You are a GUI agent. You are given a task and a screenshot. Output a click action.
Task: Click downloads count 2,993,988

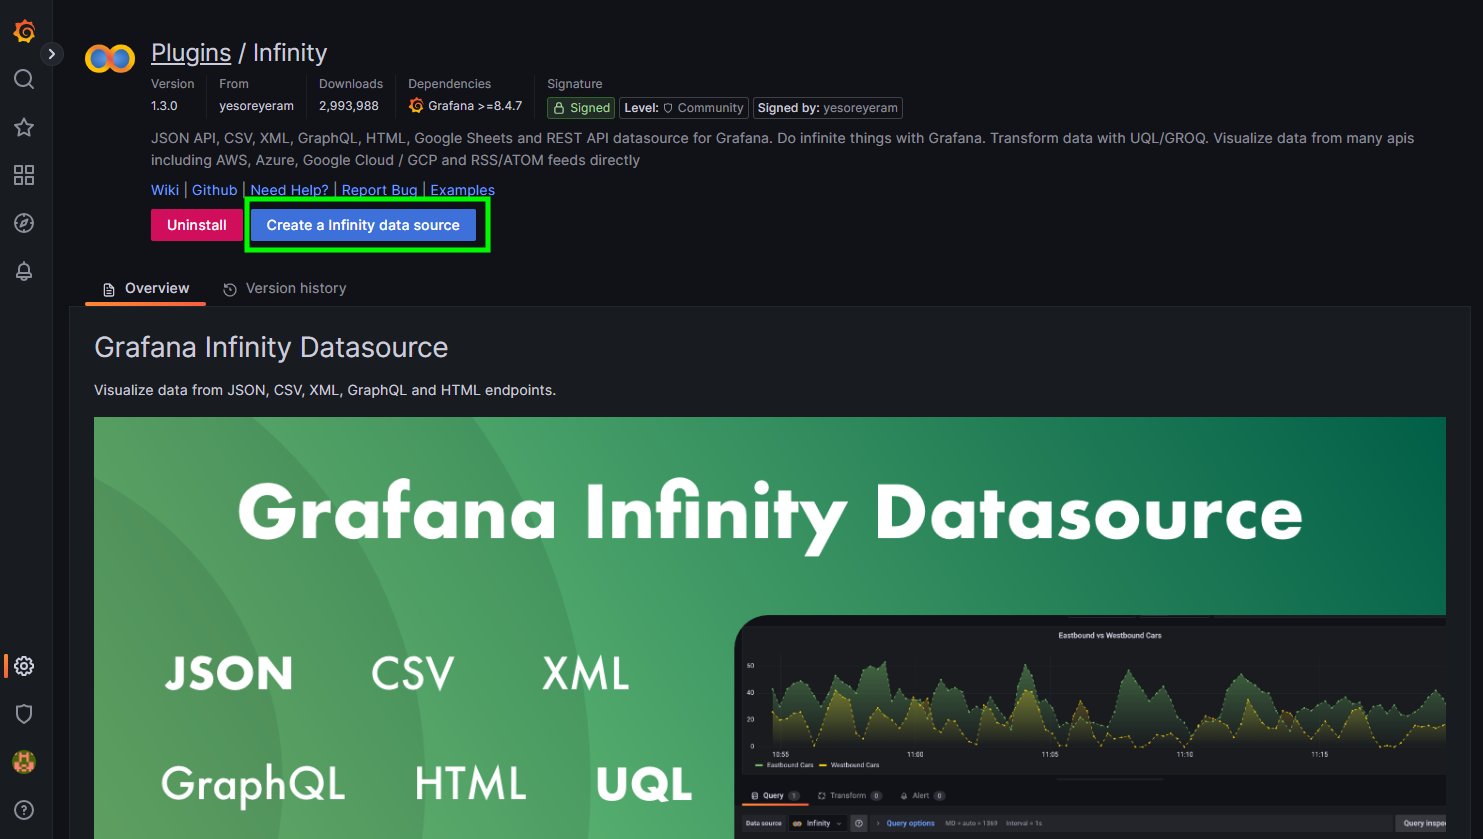pos(349,106)
